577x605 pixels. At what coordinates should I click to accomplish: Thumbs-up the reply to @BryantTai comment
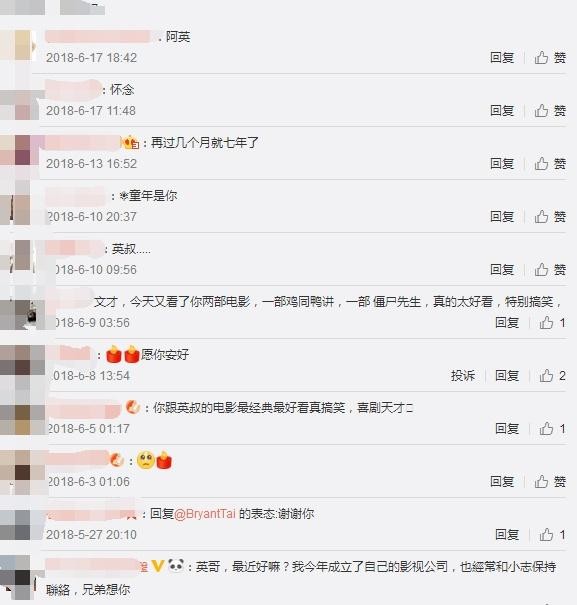click(x=552, y=534)
